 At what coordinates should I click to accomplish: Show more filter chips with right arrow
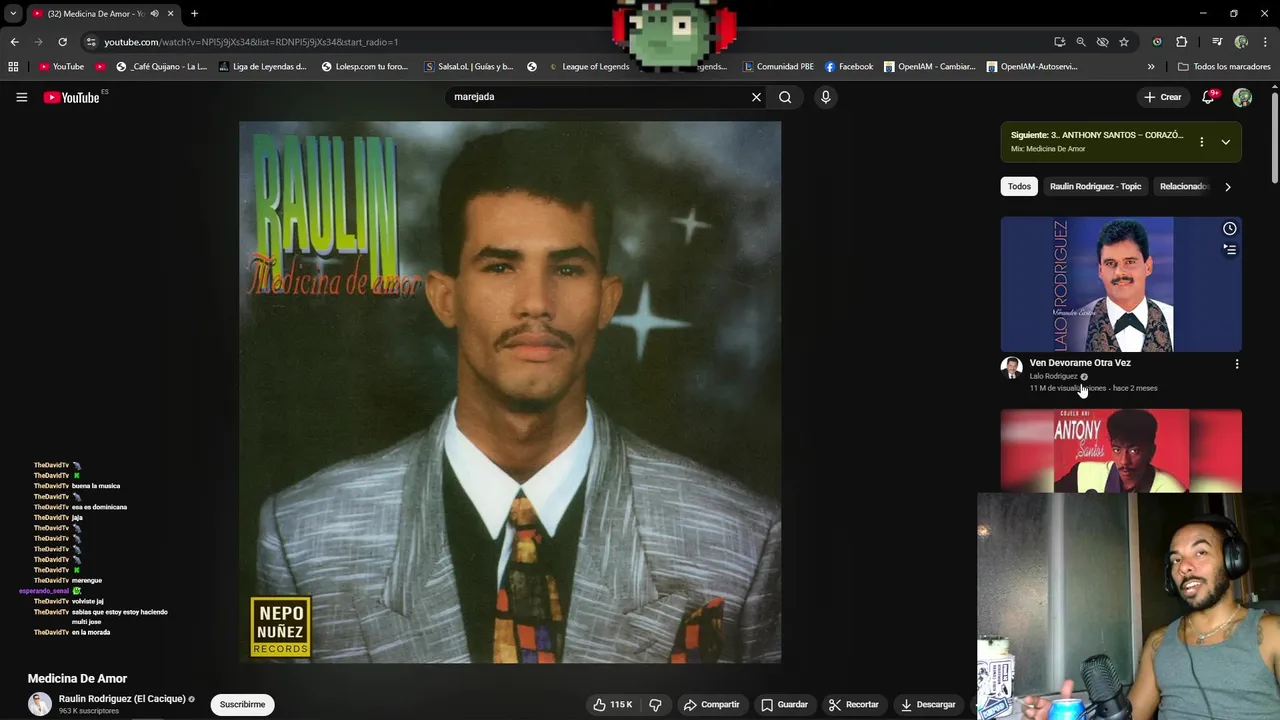pos(1227,186)
